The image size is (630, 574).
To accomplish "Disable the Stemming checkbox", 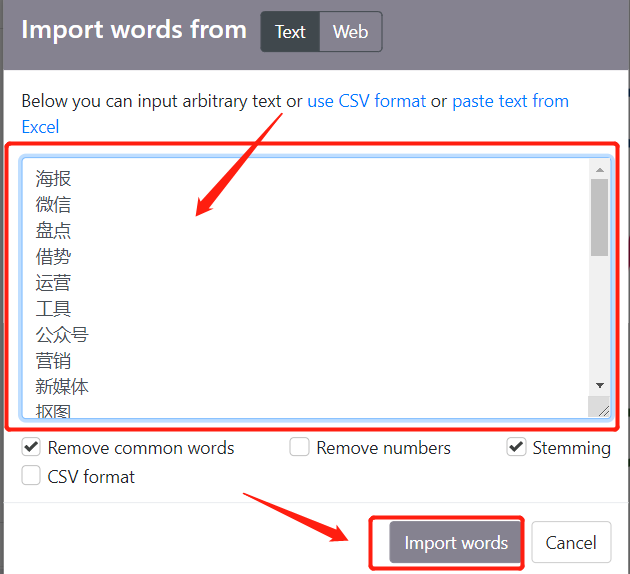I will (x=516, y=447).
